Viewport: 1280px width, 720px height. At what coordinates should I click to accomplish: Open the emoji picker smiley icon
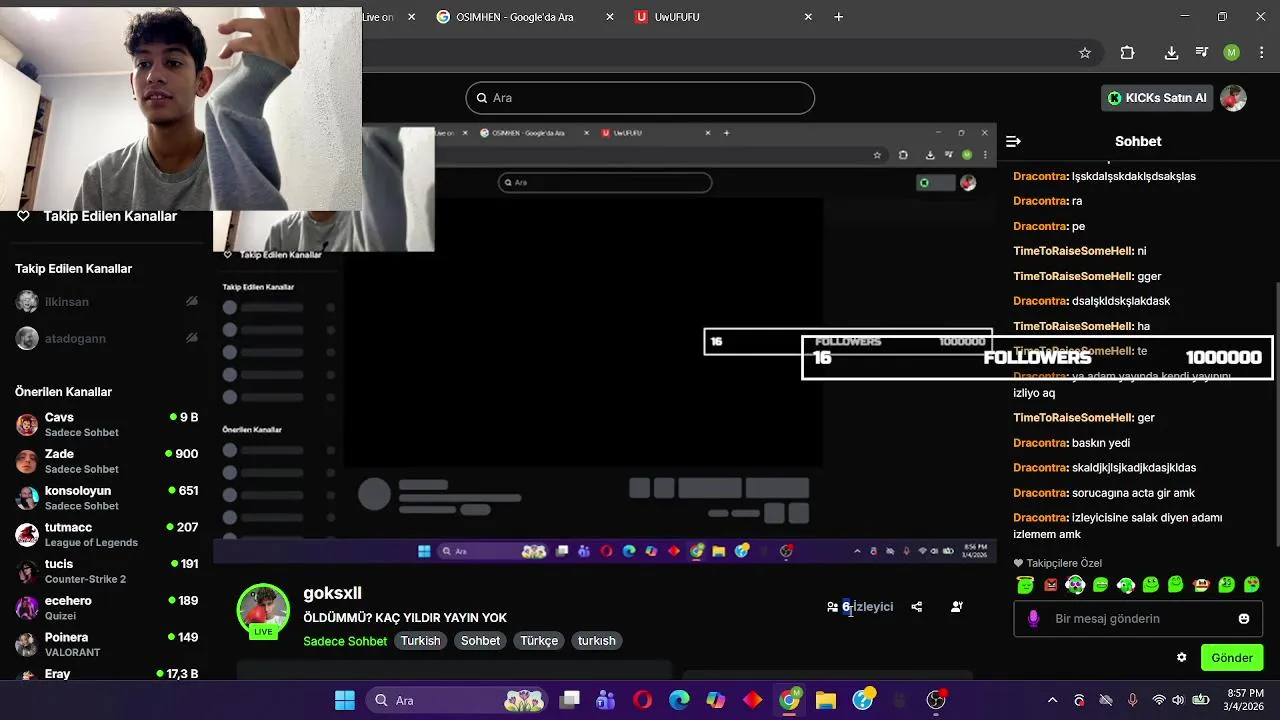1244,619
